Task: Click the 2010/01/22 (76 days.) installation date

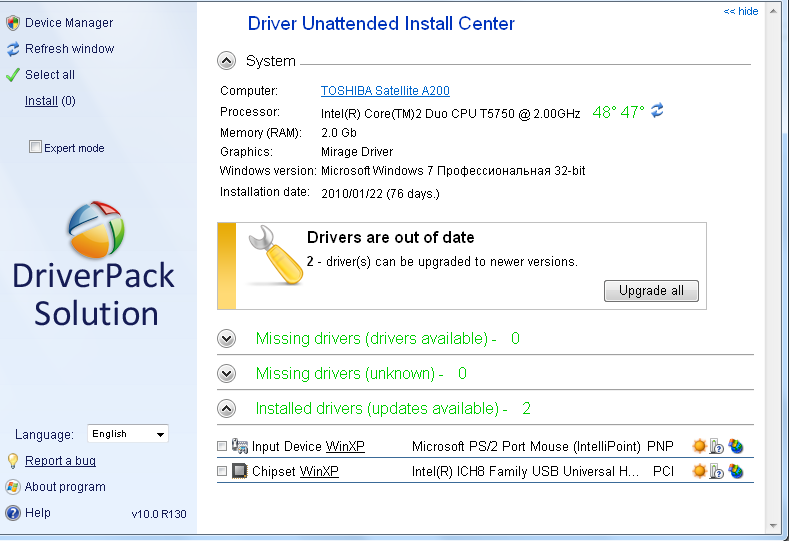Action: [x=380, y=194]
